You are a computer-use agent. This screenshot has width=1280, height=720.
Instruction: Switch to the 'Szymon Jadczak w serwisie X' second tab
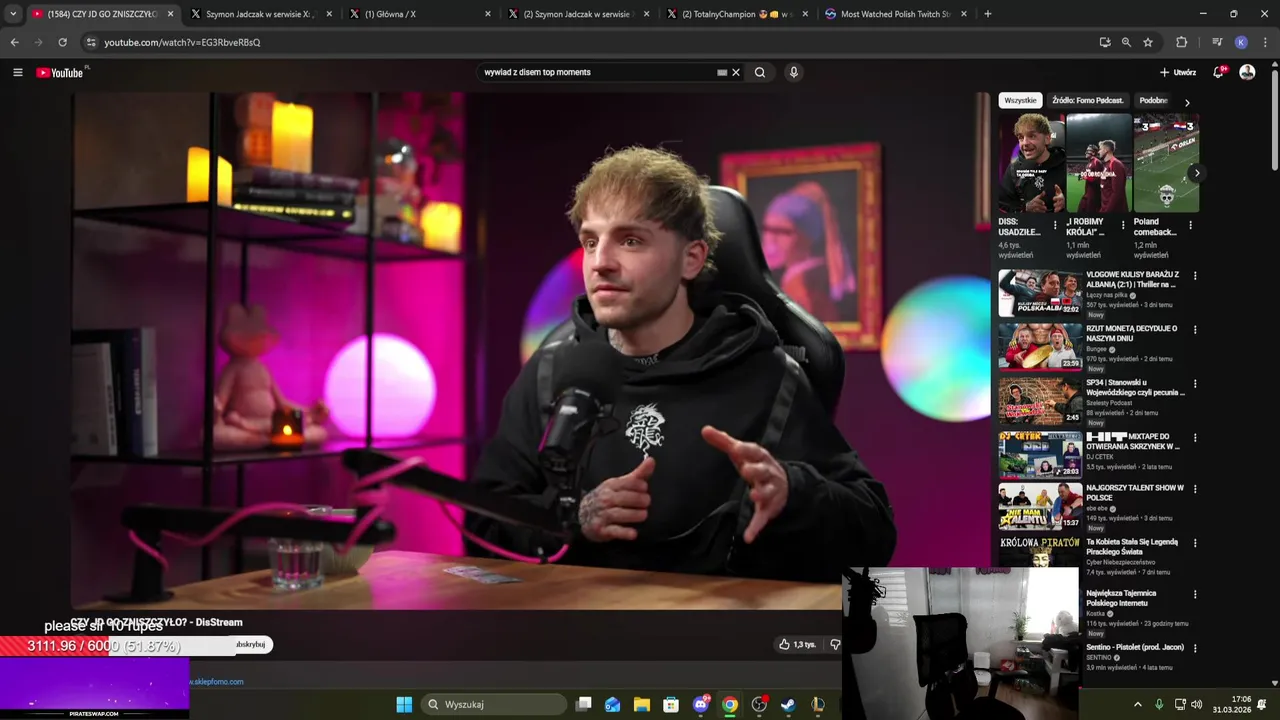click(260, 14)
